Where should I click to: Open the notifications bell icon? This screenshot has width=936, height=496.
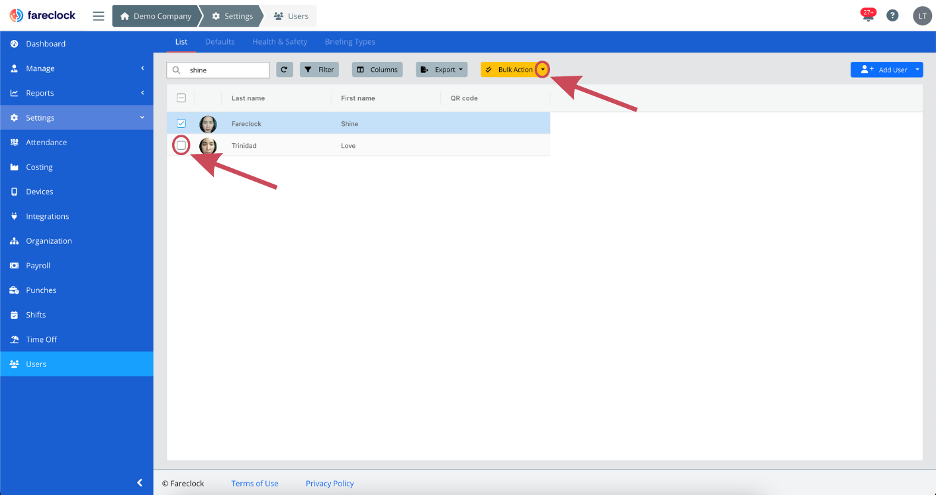click(x=868, y=15)
